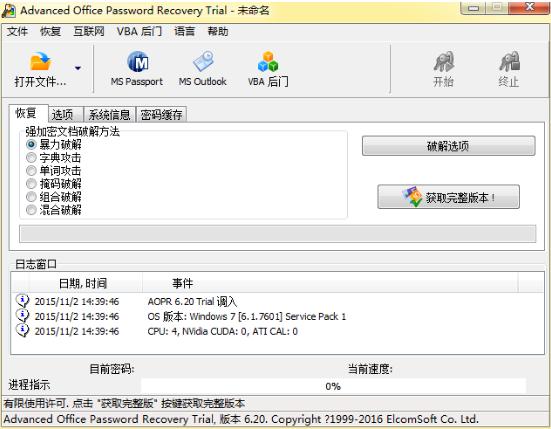551x429 pixels.
Task: Open the VBA 后门 menu
Action: [x=139, y=32]
